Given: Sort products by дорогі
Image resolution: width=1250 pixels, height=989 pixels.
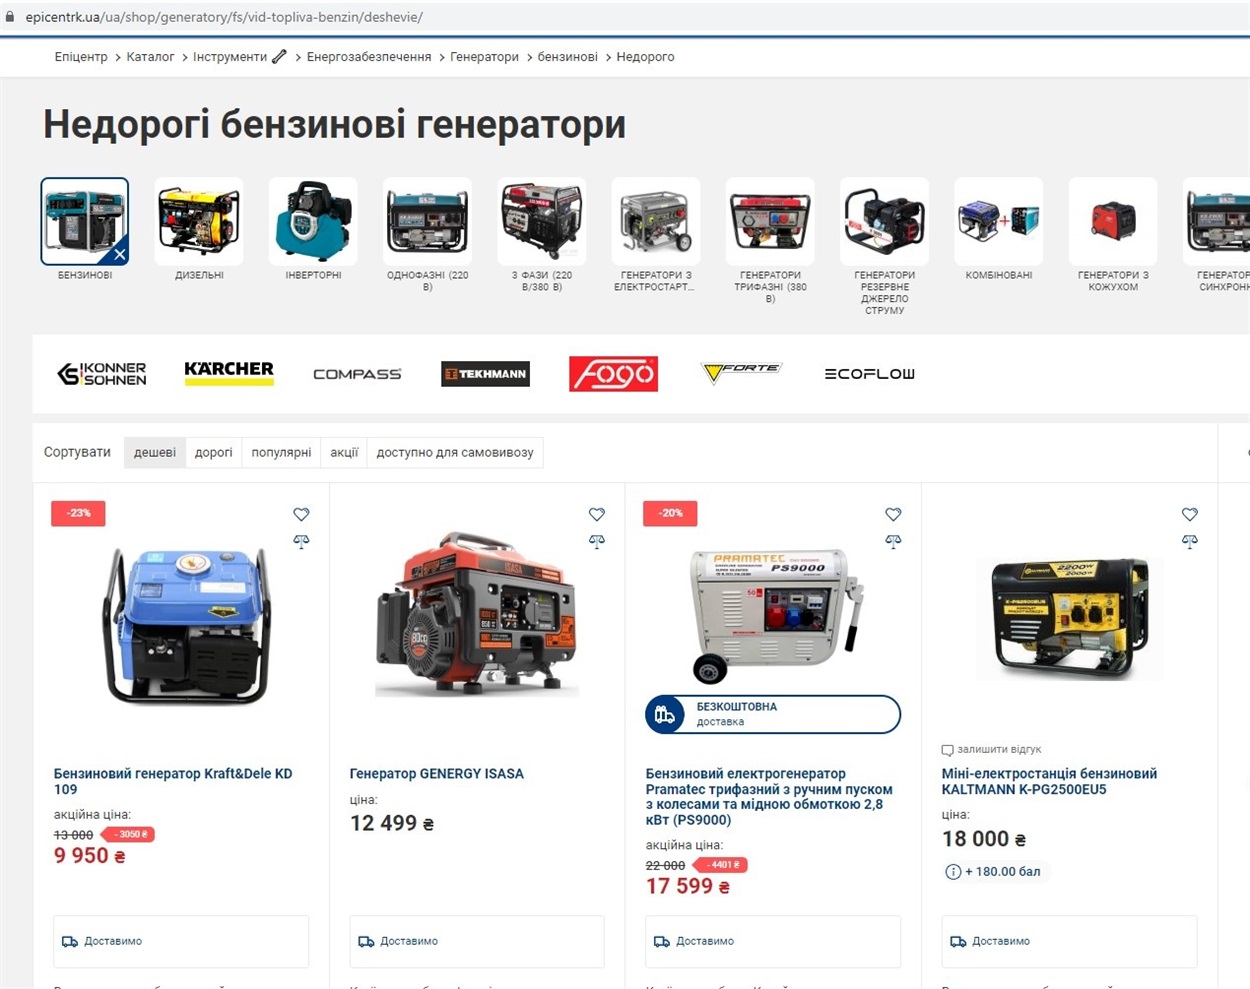Looking at the screenshot, I should pyautogui.click(x=214, y=452).
